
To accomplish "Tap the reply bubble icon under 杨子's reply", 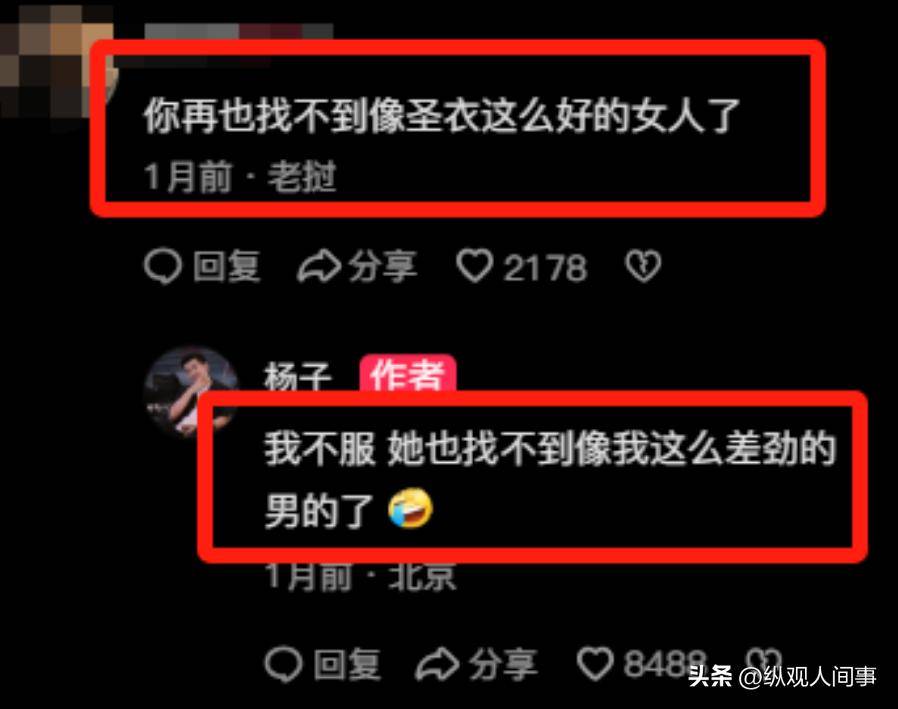I will click(283, 664).
